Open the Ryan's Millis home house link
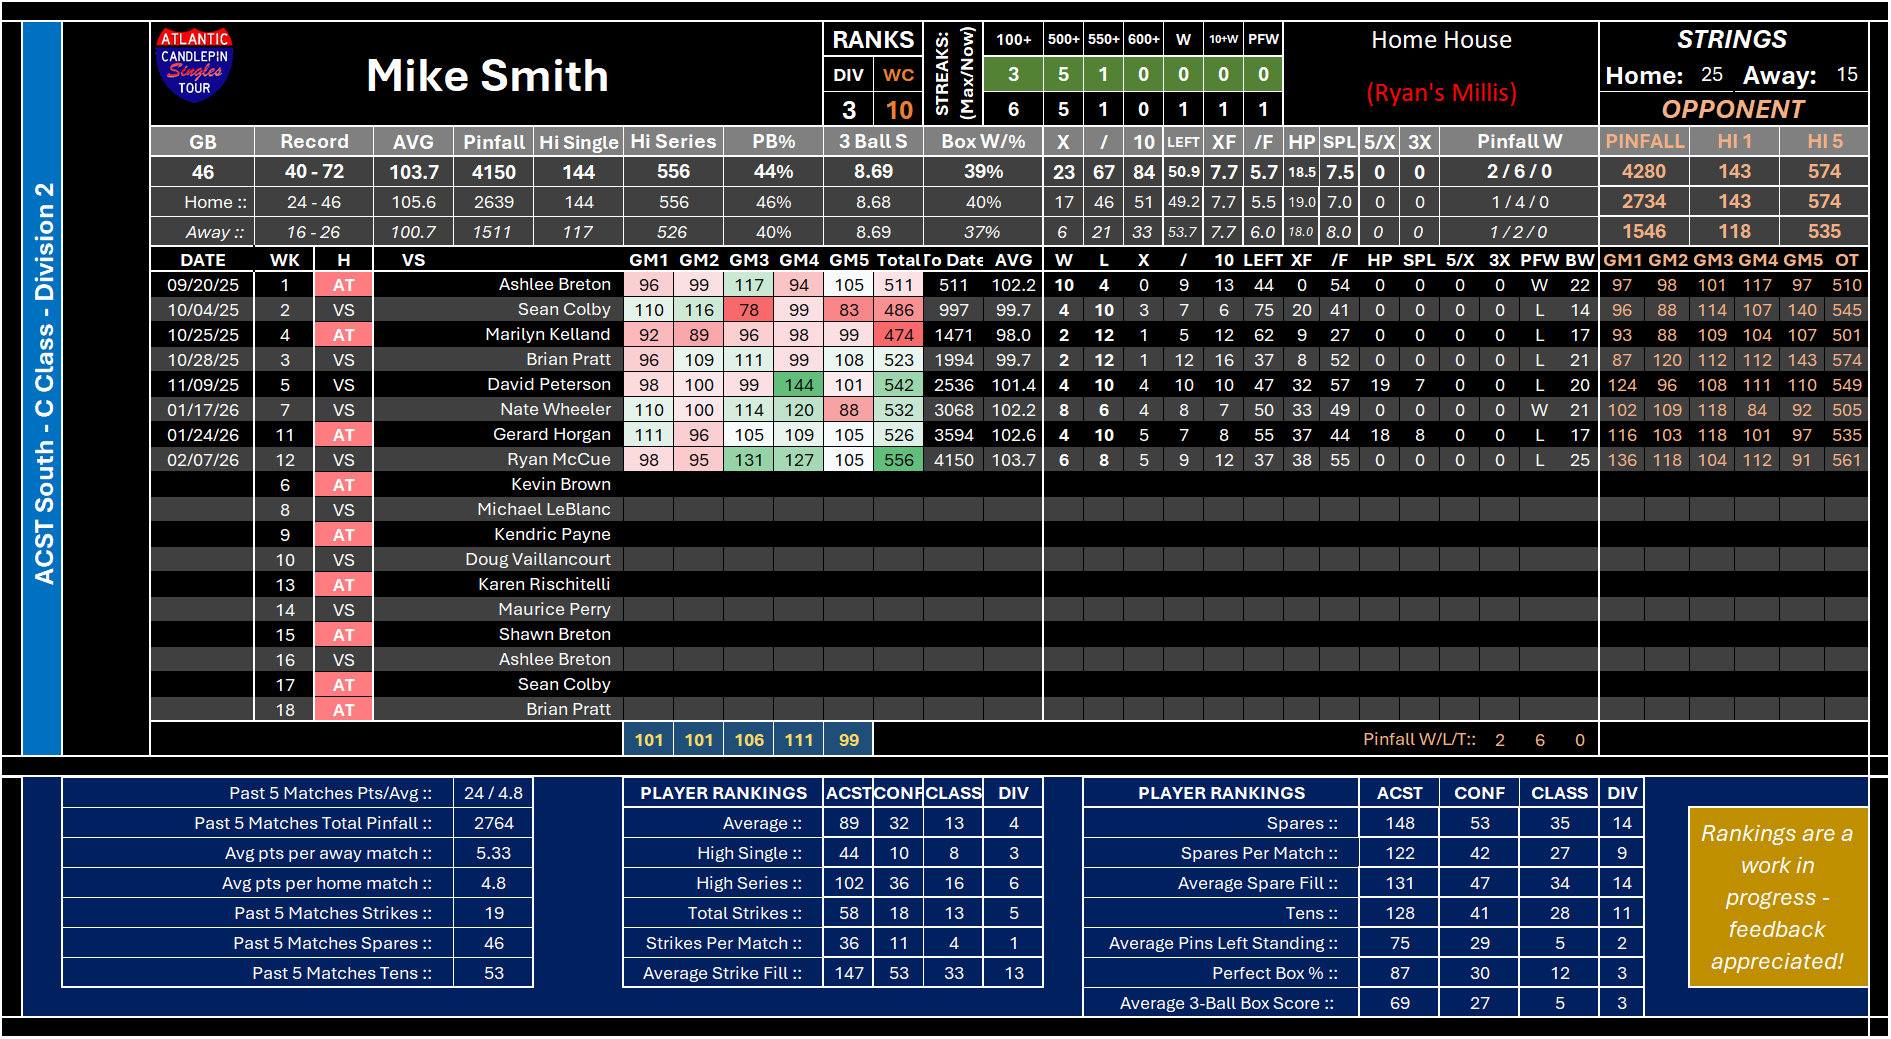 click(1441, 93)
